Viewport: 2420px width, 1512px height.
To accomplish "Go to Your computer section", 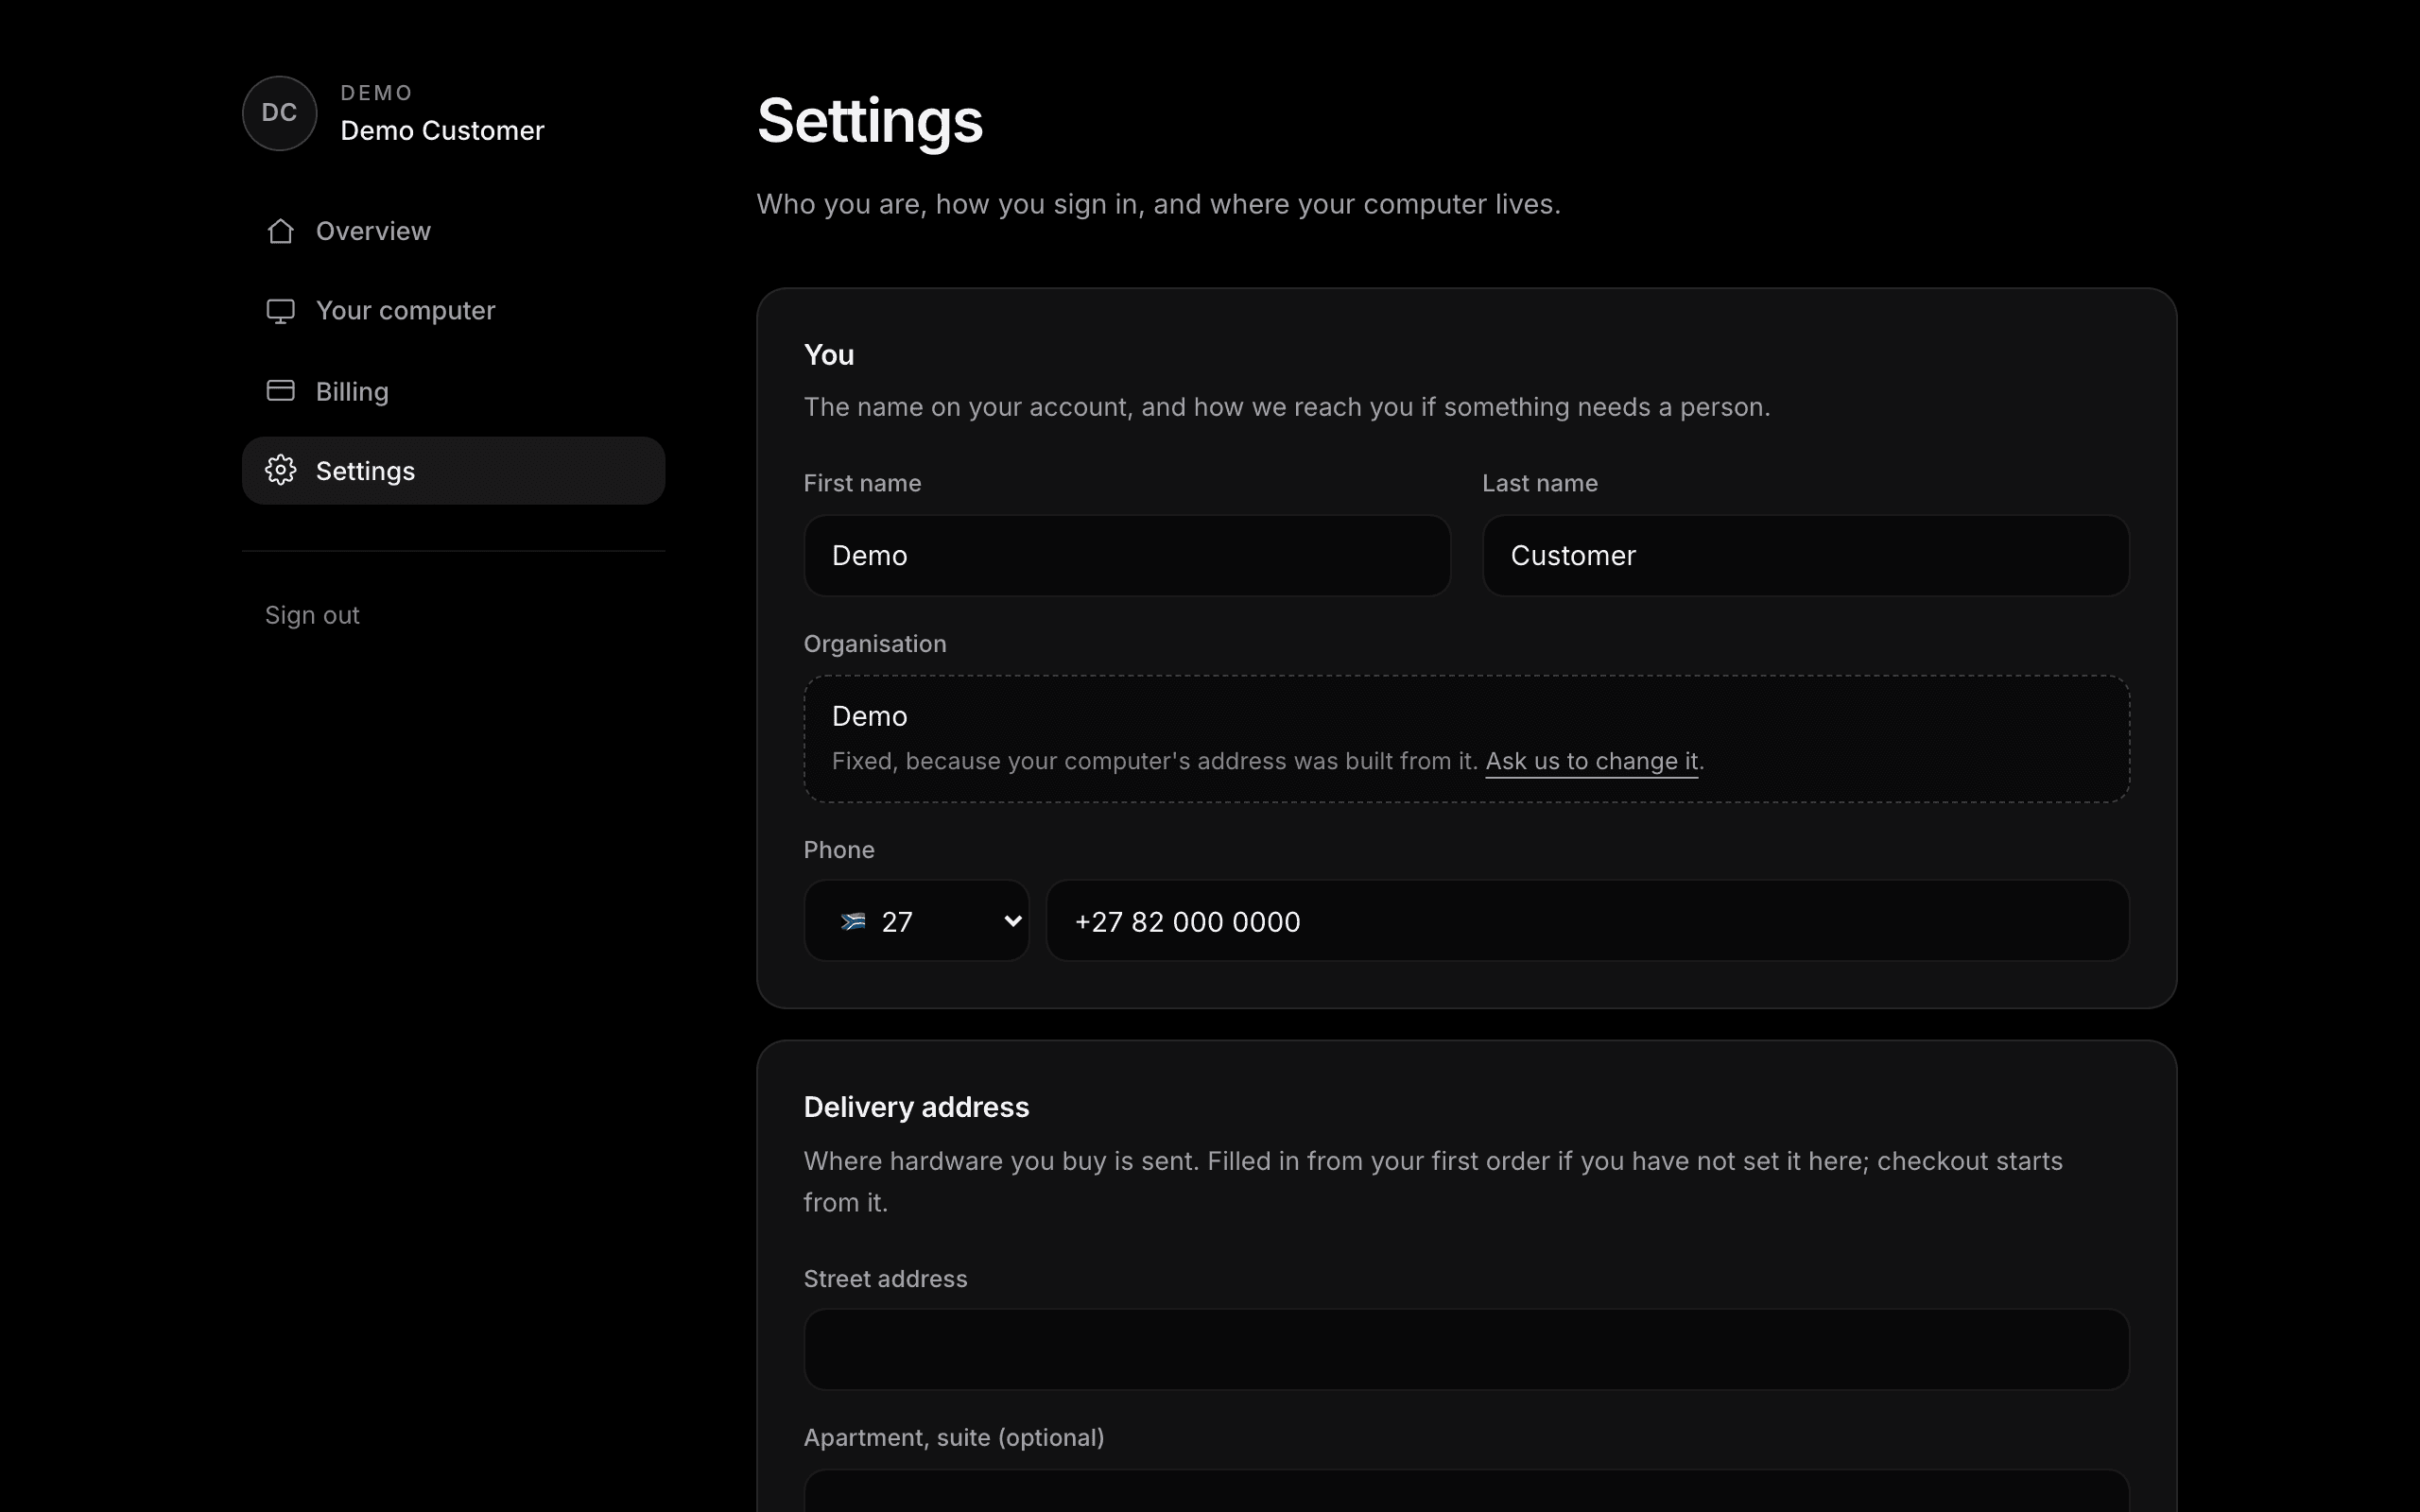I will click(x=453, y=311).
